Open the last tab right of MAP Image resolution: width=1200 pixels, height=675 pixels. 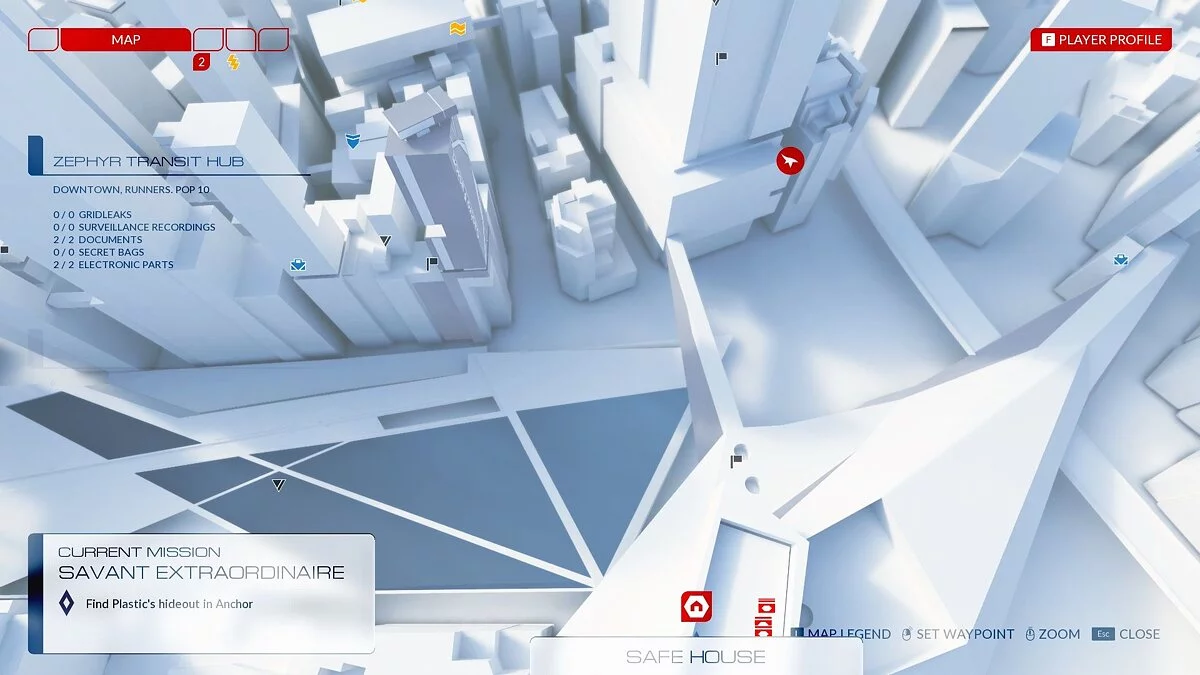(x=273, y=40)
